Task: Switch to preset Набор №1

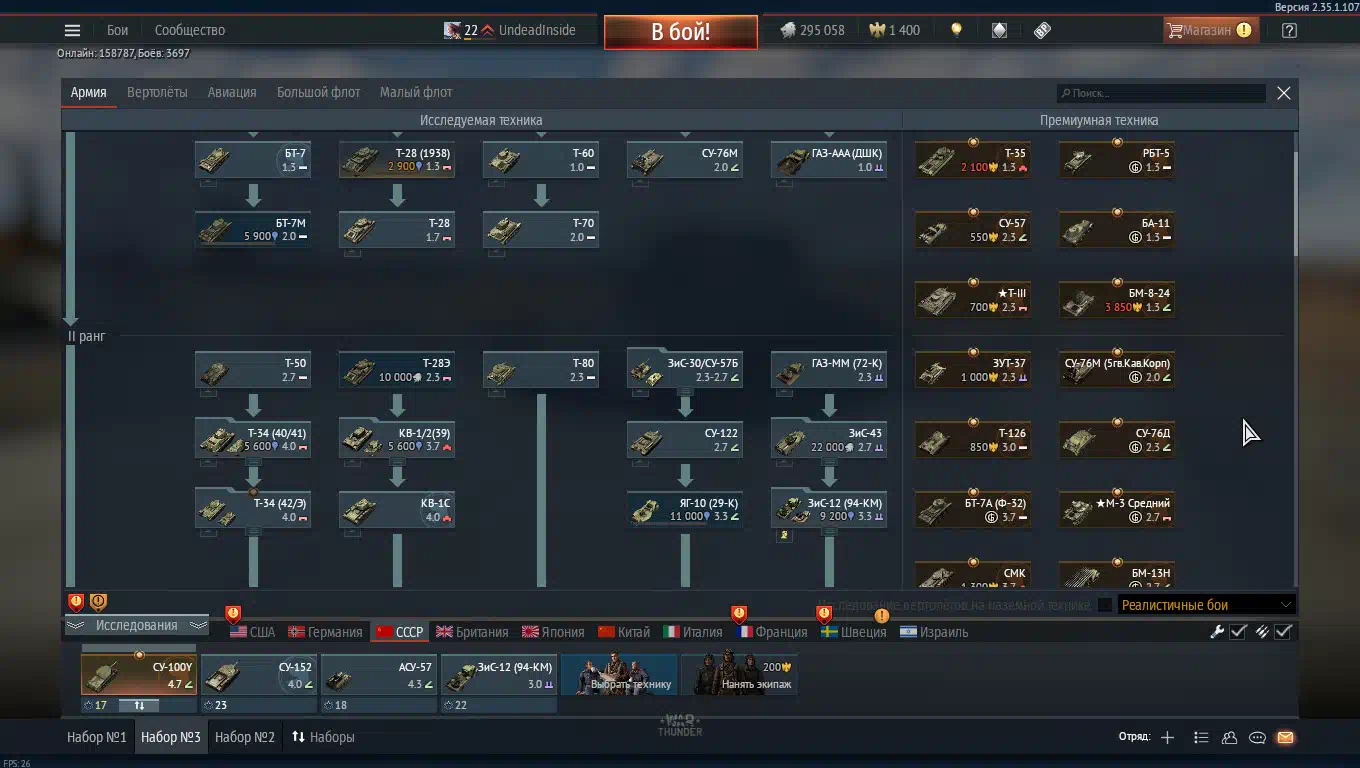Action: tap(97, 737)
